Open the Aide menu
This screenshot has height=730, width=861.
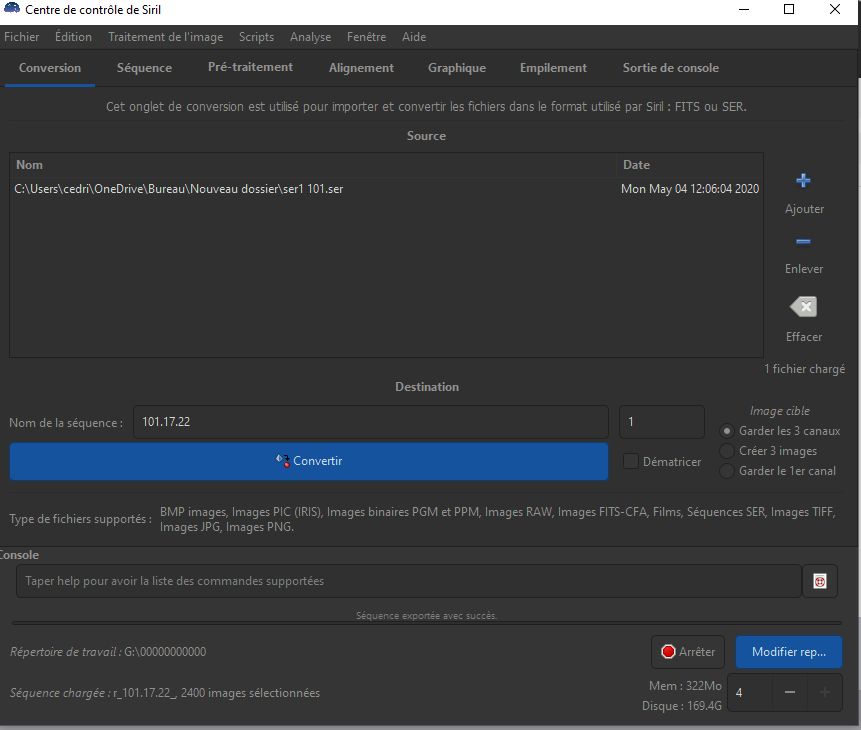coord(413,37)
